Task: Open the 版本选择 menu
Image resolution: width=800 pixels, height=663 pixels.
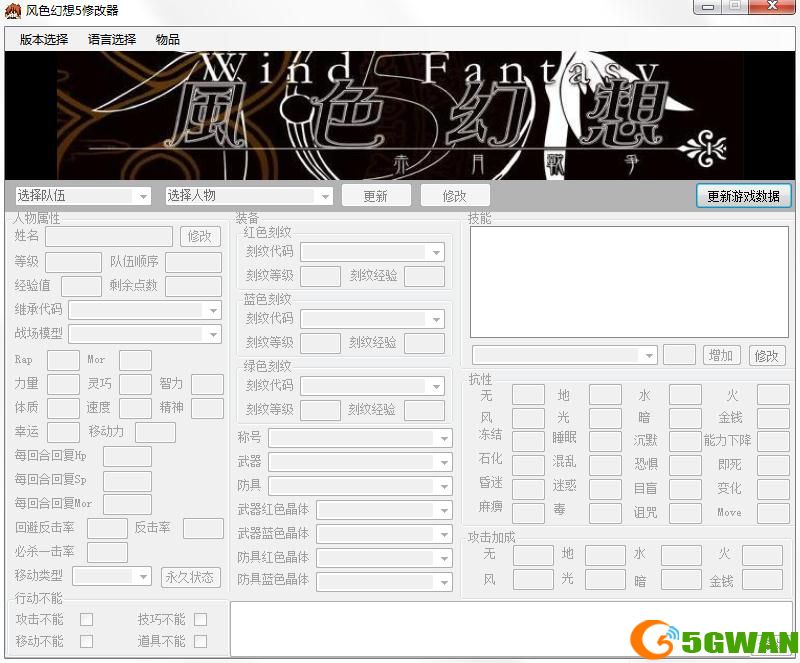Action: tap(44, 39)
